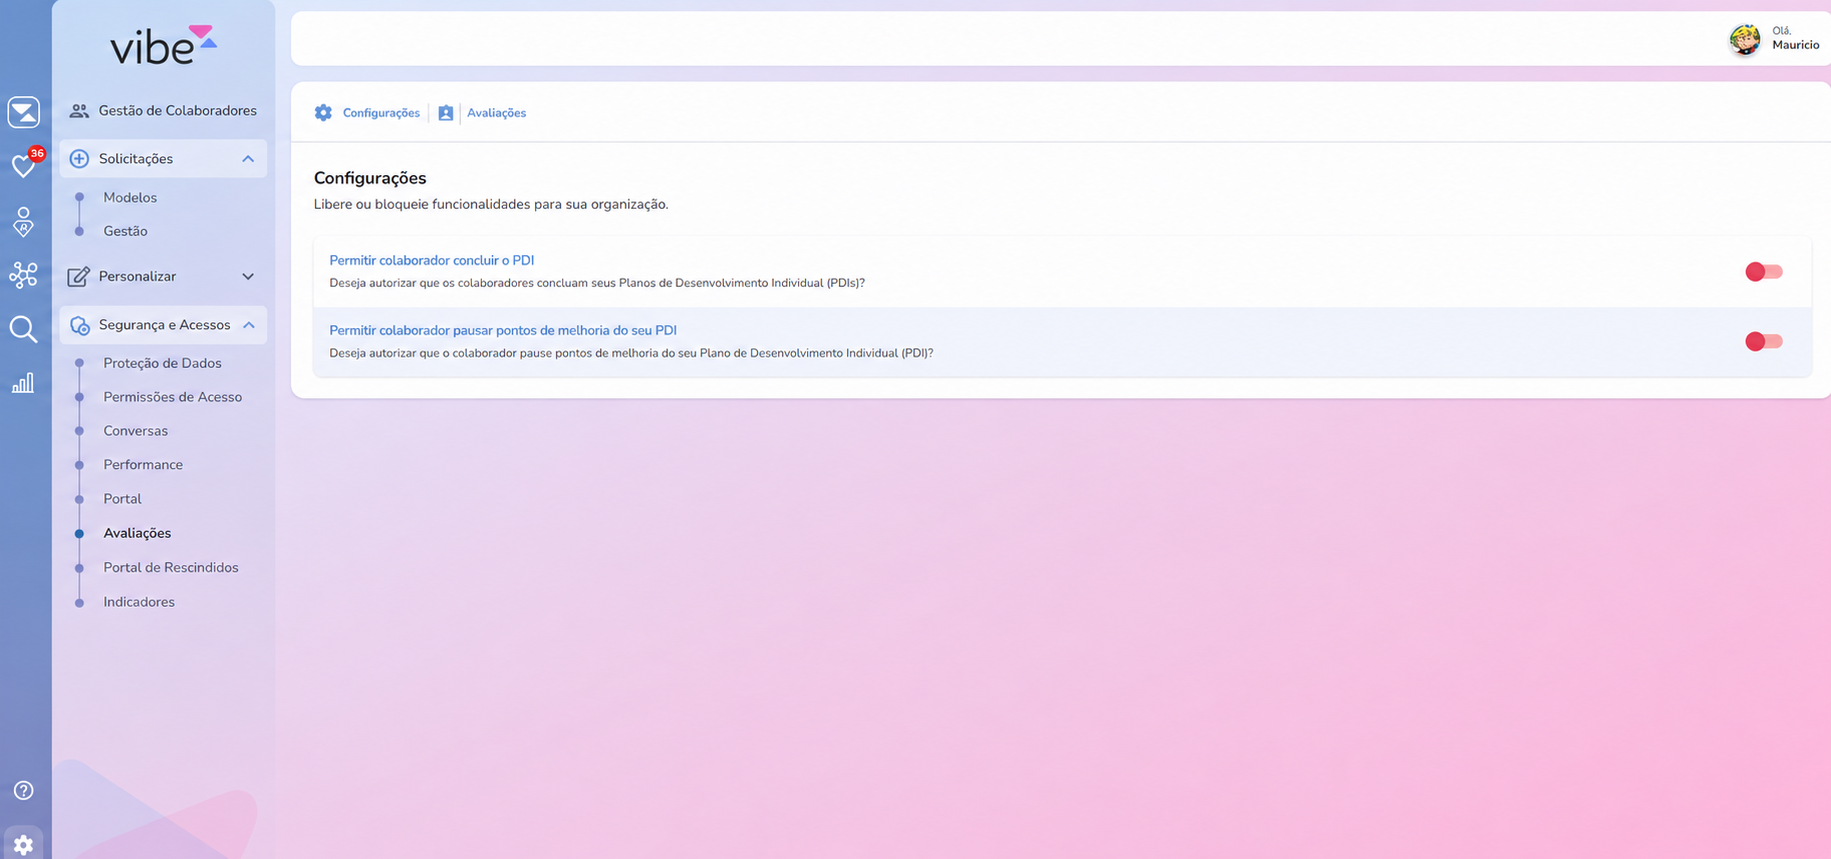Open Permissões de Acesso page
The width and height of the screenshot is (1831, 859).
tap(172, 397)
